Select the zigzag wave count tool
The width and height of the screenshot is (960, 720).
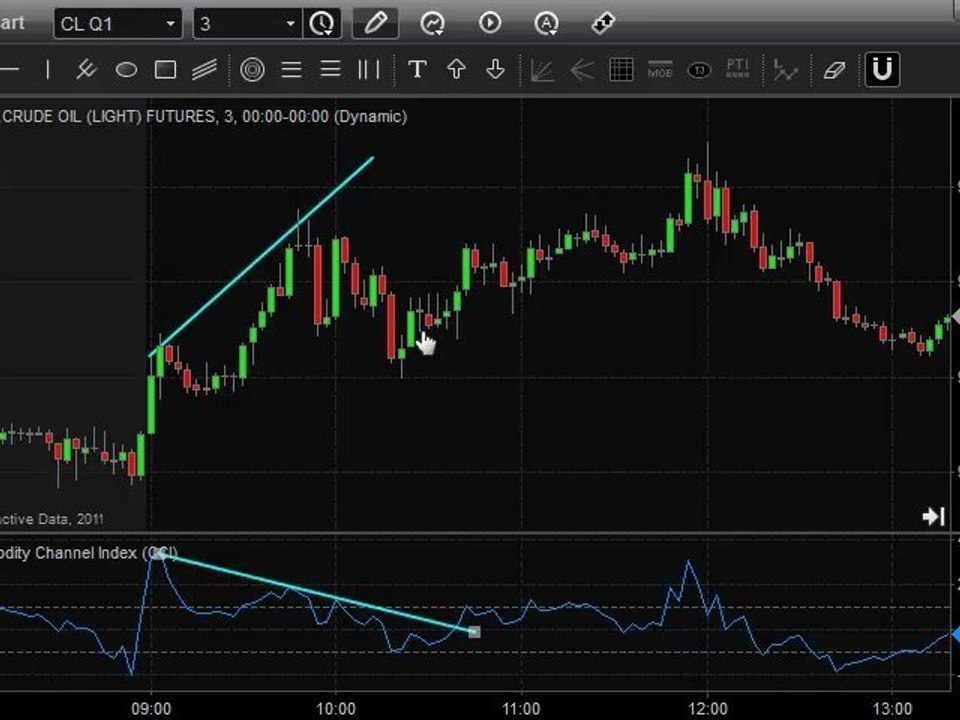pos(786,70)
